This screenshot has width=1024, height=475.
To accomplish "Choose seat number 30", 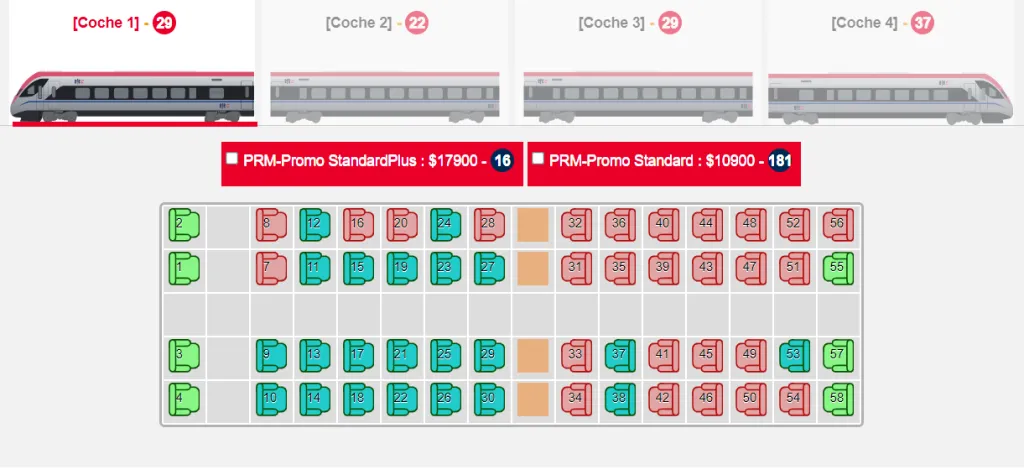I will tap(489, 398).
